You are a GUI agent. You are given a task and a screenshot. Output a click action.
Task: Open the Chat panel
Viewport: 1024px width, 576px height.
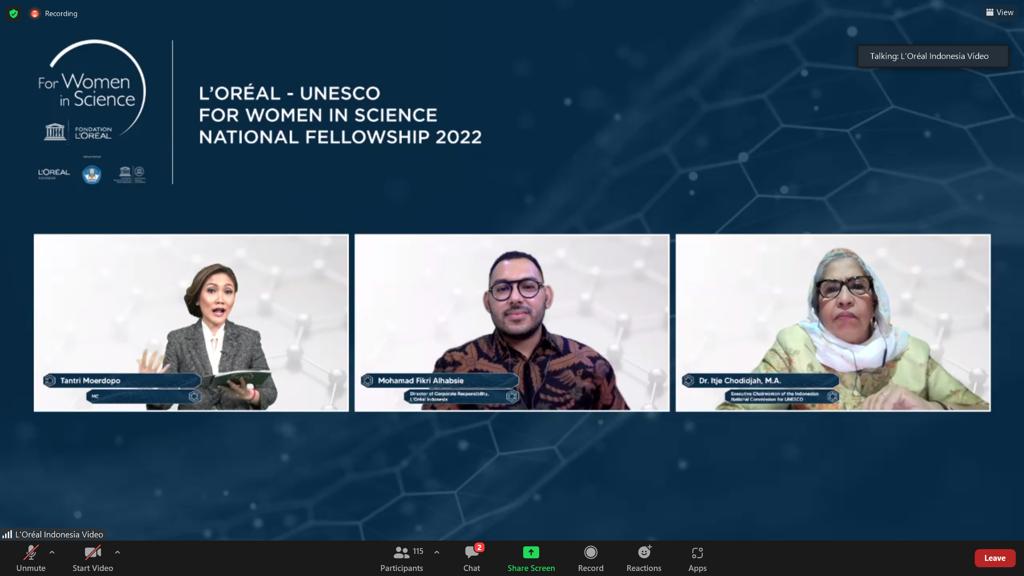(472, 559)
